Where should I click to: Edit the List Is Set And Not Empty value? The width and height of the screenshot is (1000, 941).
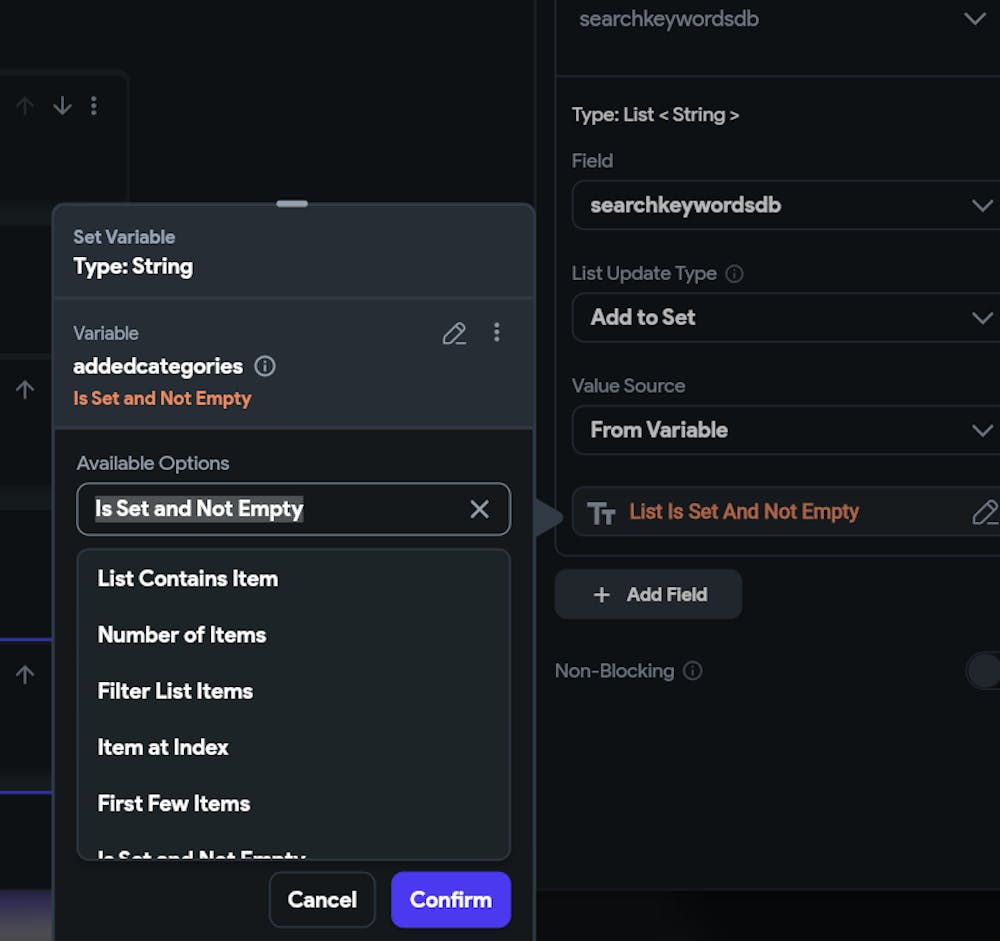coord(984,513)
